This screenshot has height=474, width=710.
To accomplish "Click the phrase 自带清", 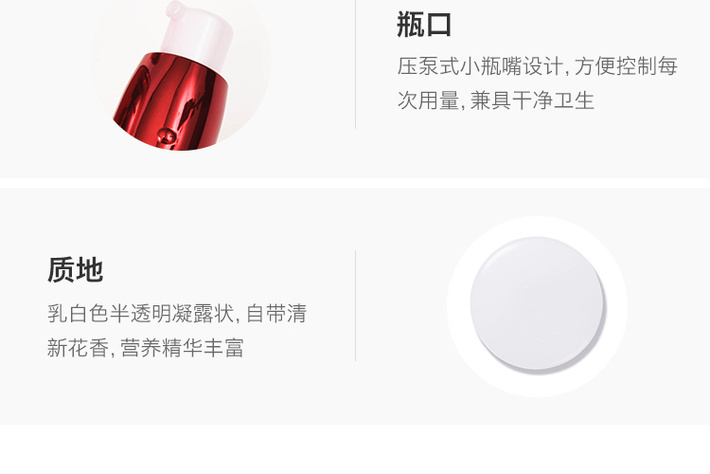I will [x=277, y=313].
